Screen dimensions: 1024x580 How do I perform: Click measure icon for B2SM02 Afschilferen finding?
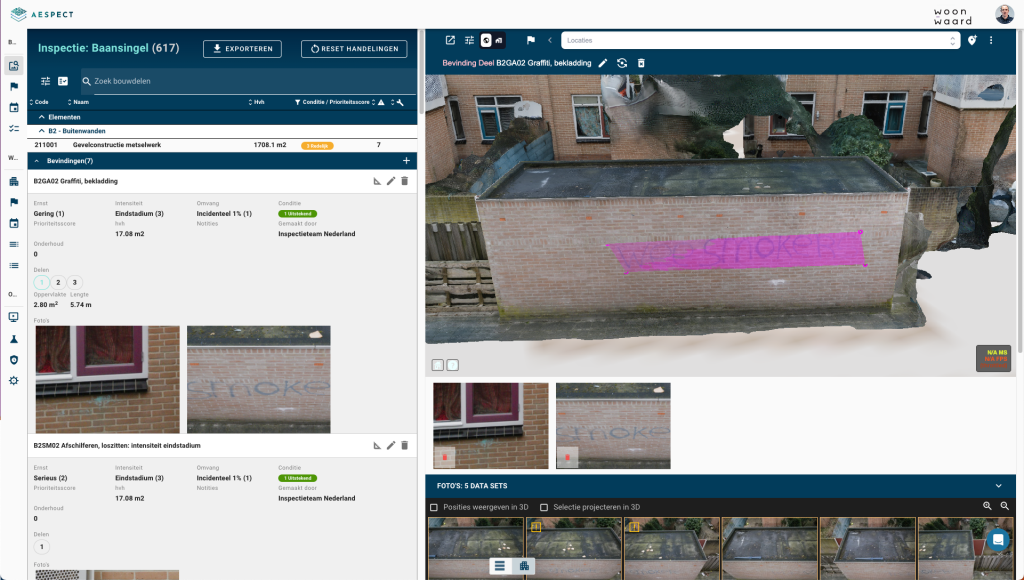377,445
